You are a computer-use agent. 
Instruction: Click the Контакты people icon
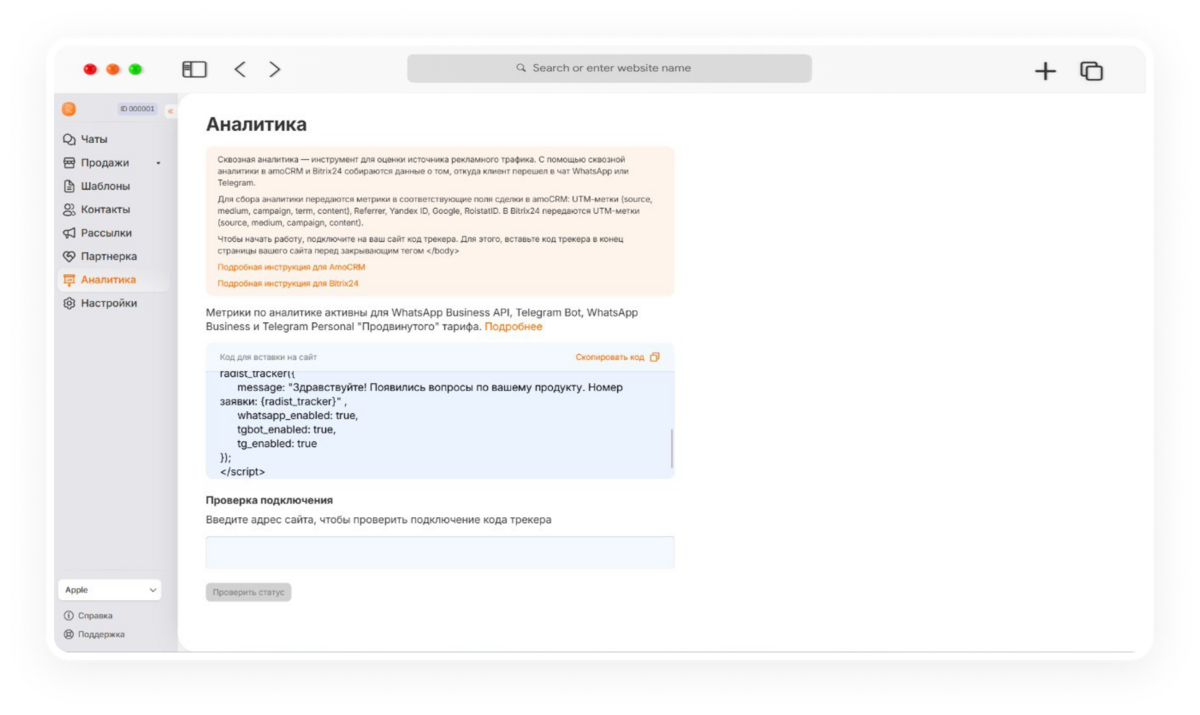point(69,210)
